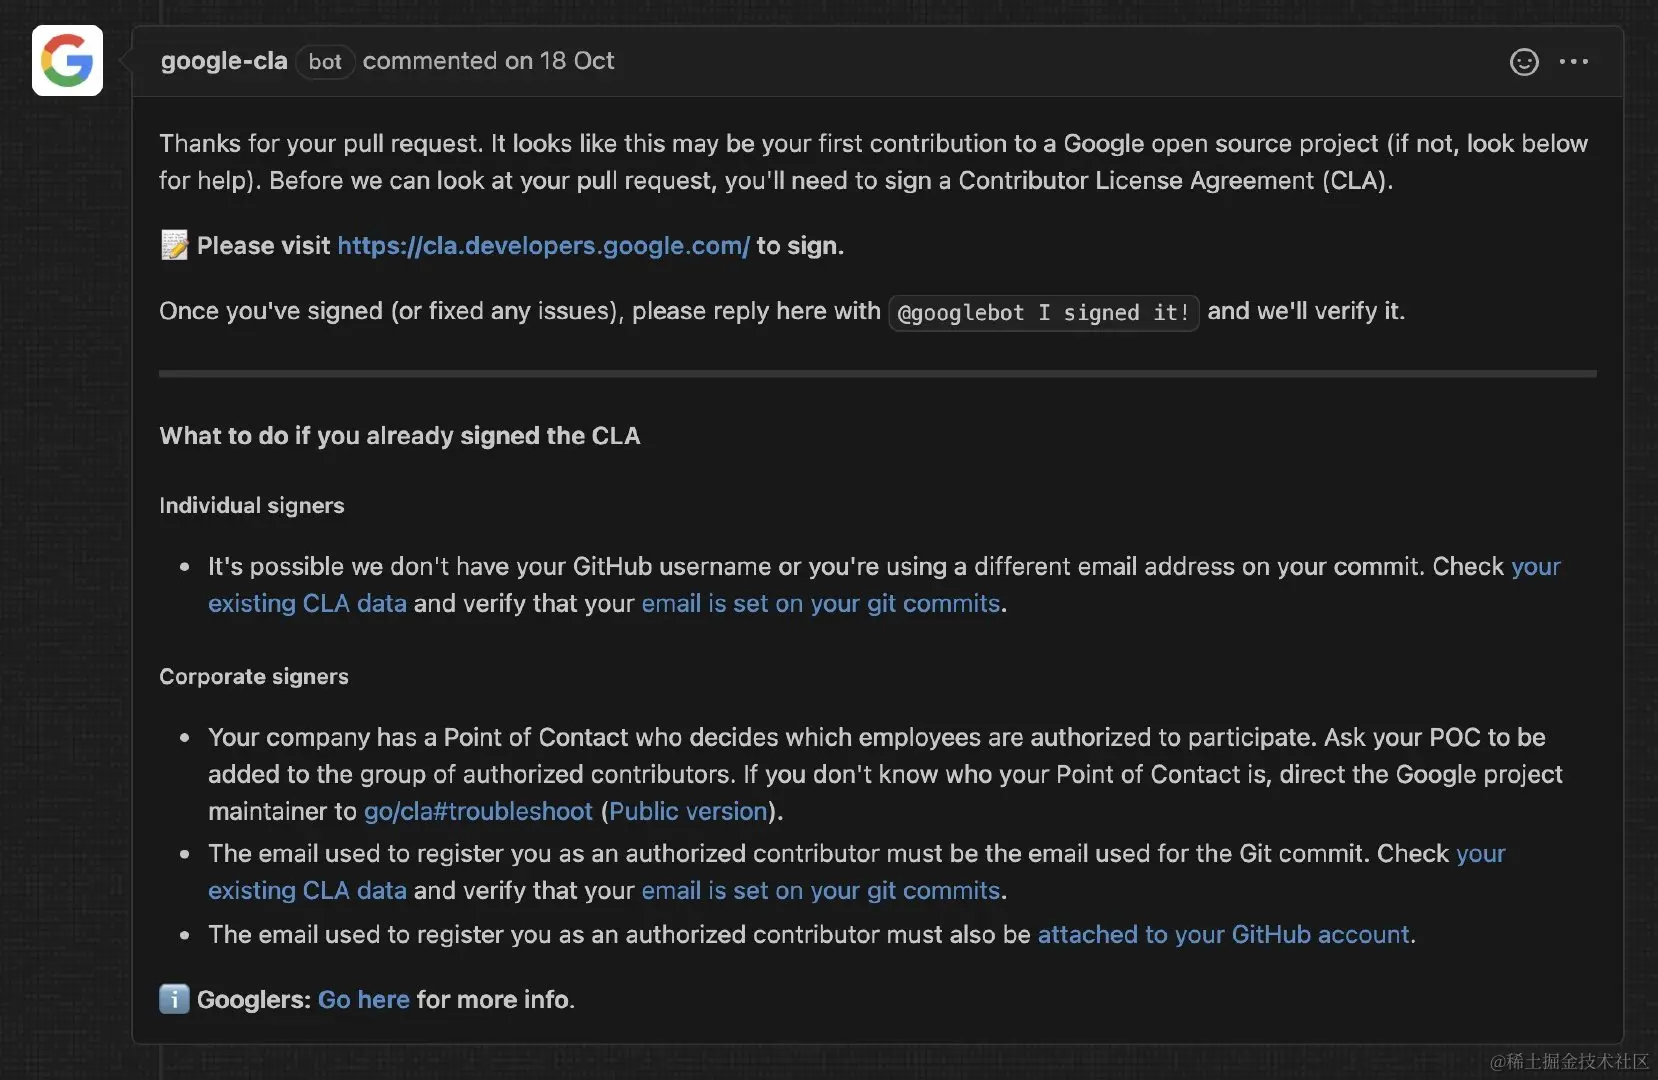
Task: Click the 'Corporate signers' subheading
Action: [254, 677]
